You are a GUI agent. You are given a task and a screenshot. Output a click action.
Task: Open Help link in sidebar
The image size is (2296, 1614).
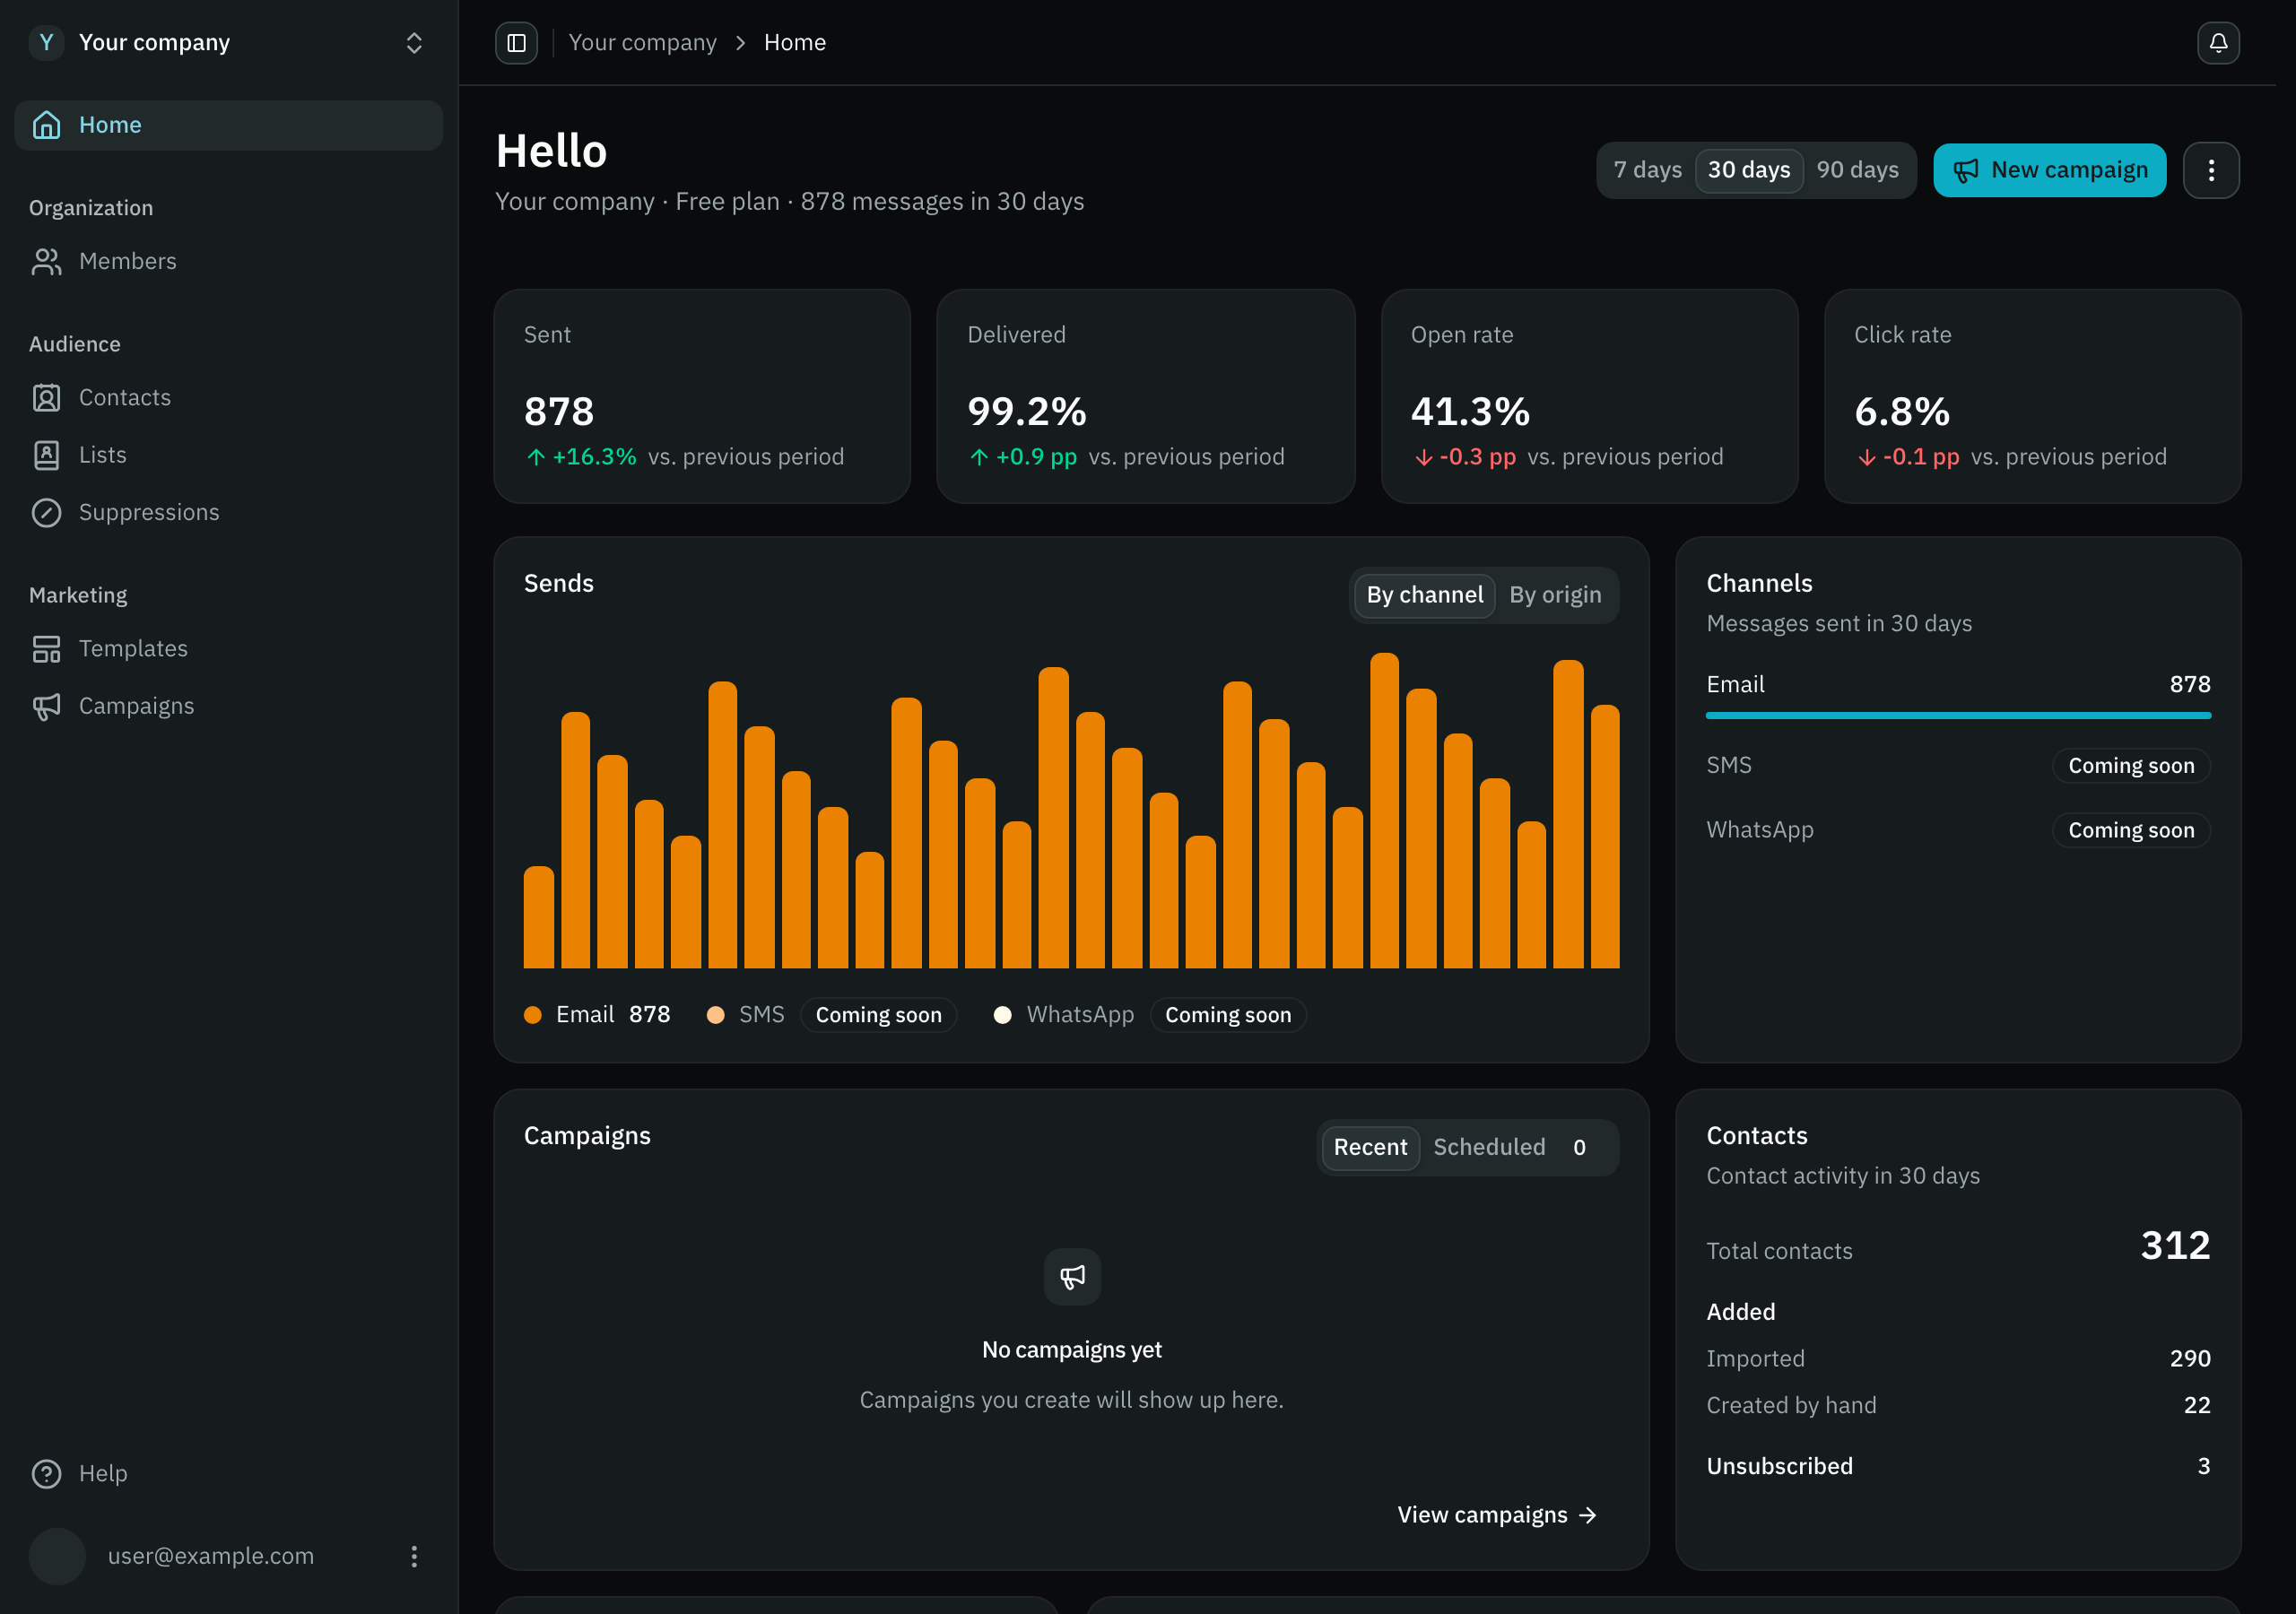(228, 1473)
